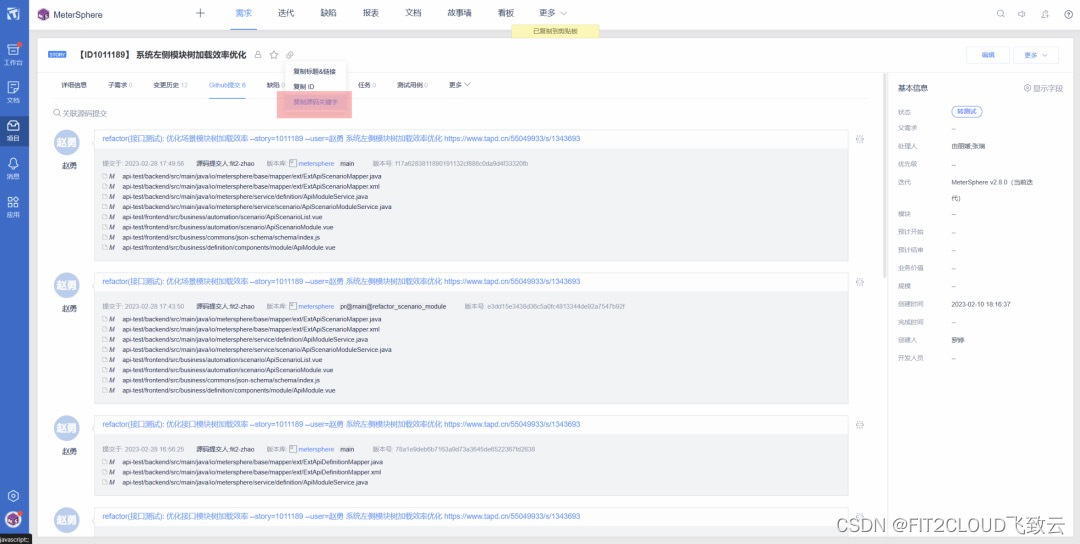Open the 消息 notifications bell icon
Viewport: 1080px width, 544px height.
(x=13, y=167)
